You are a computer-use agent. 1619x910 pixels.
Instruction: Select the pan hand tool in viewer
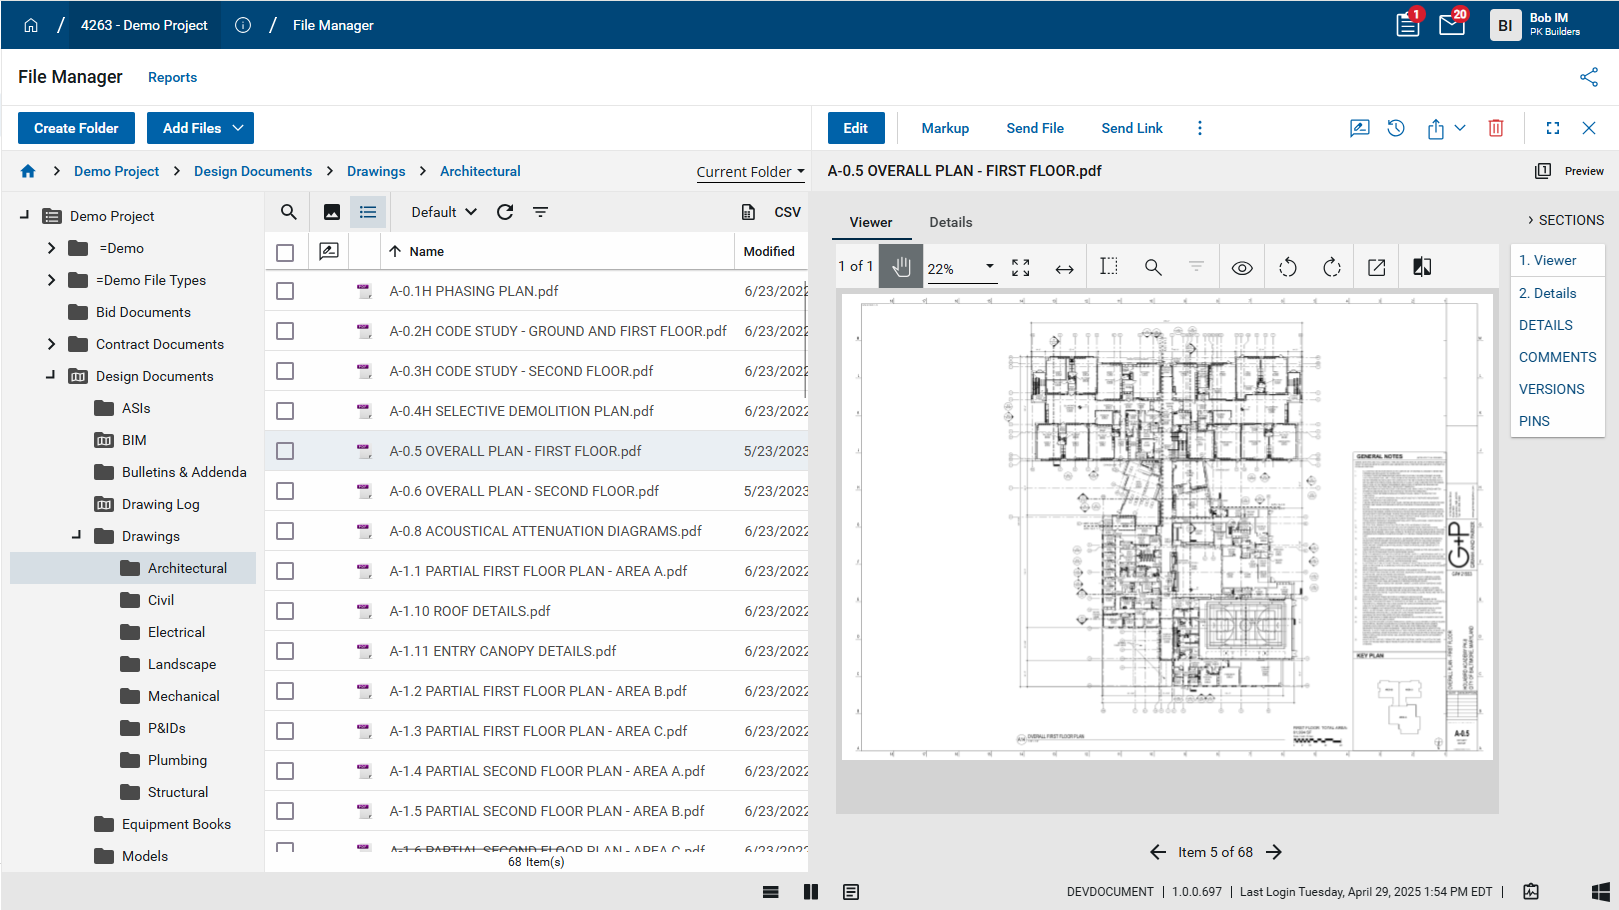coord(901,267)
